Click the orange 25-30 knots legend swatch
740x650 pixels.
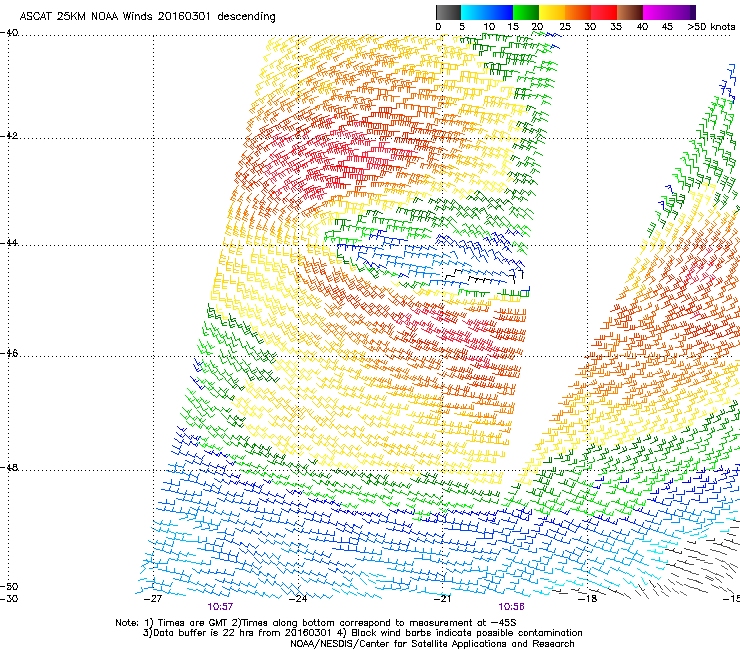(x=578, y=12)
